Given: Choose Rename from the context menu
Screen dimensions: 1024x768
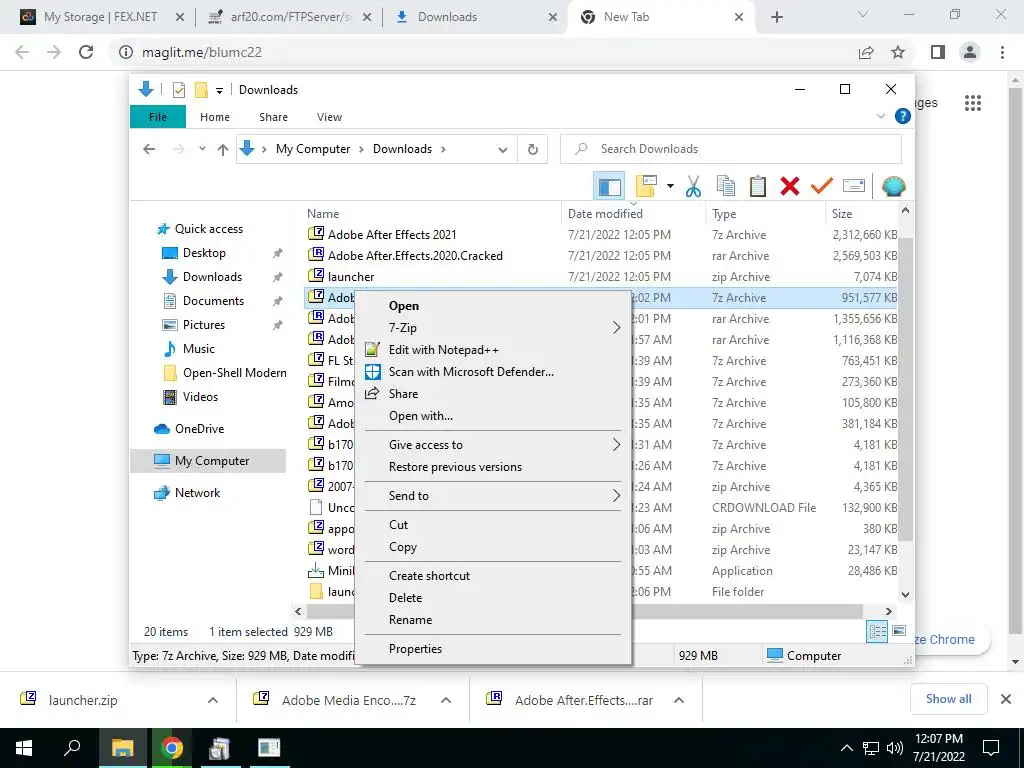Looking at the screenshot, I should [494, 620].
